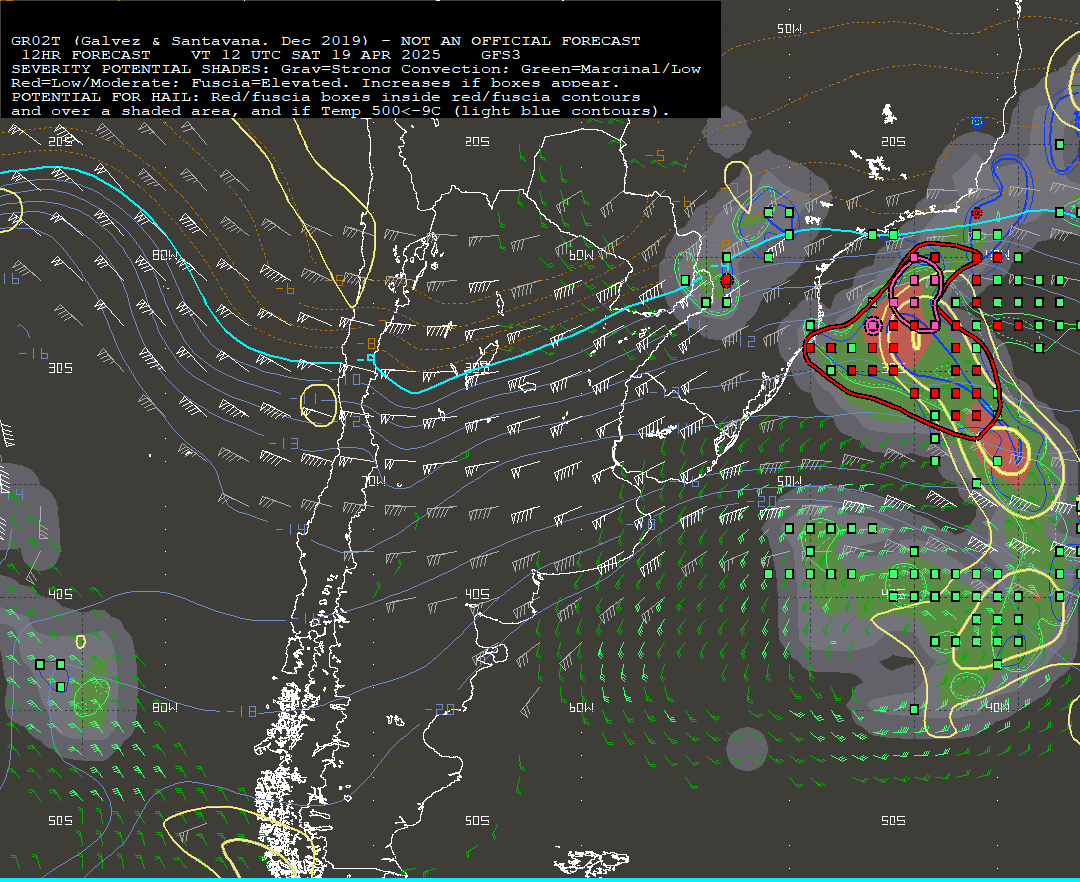The height and width of the screenshot is (882, 1080).
Task: Click the fuchsia hail contour line
Action: [915, 294]
